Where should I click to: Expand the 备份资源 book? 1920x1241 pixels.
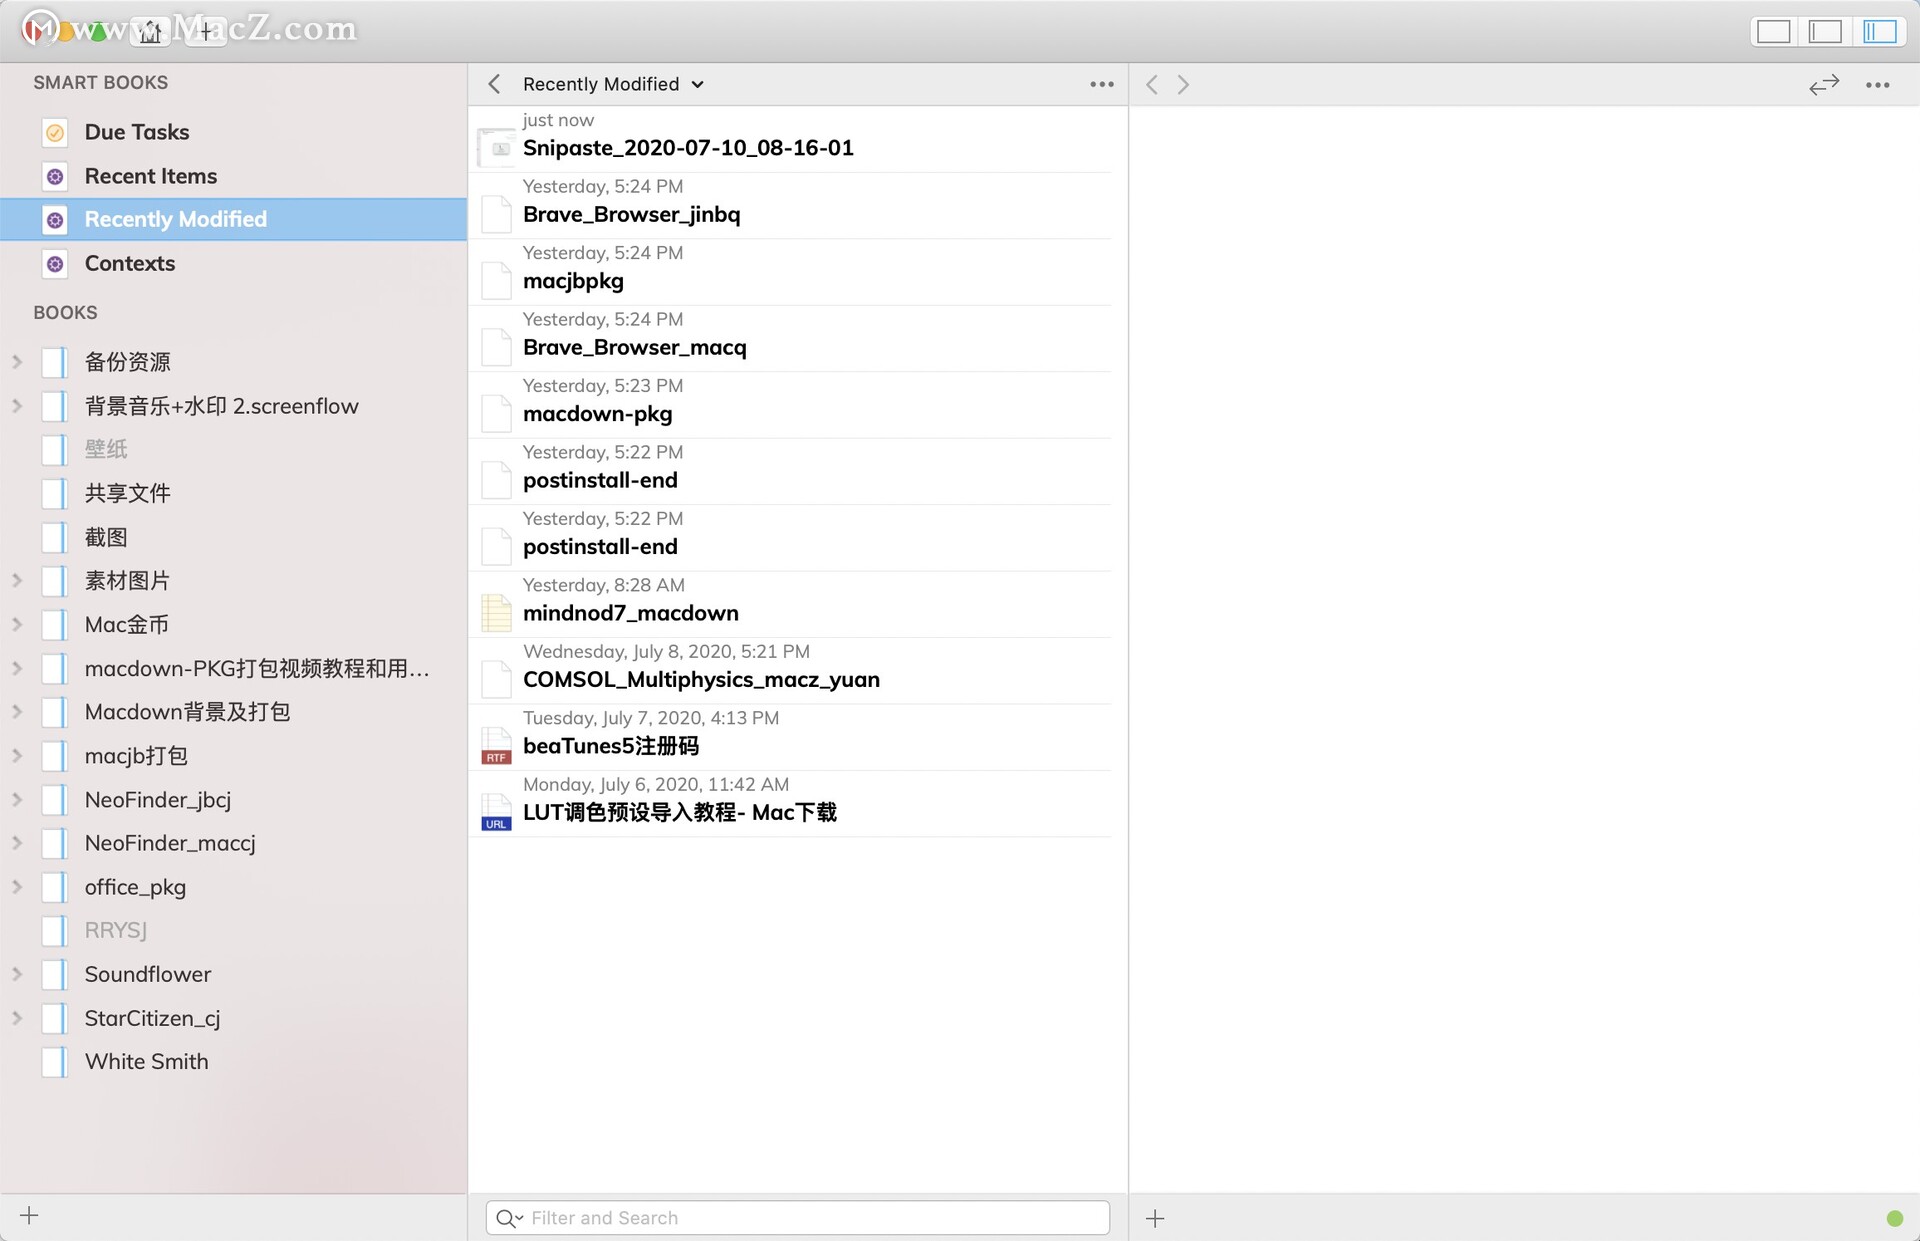click(17, 362)
